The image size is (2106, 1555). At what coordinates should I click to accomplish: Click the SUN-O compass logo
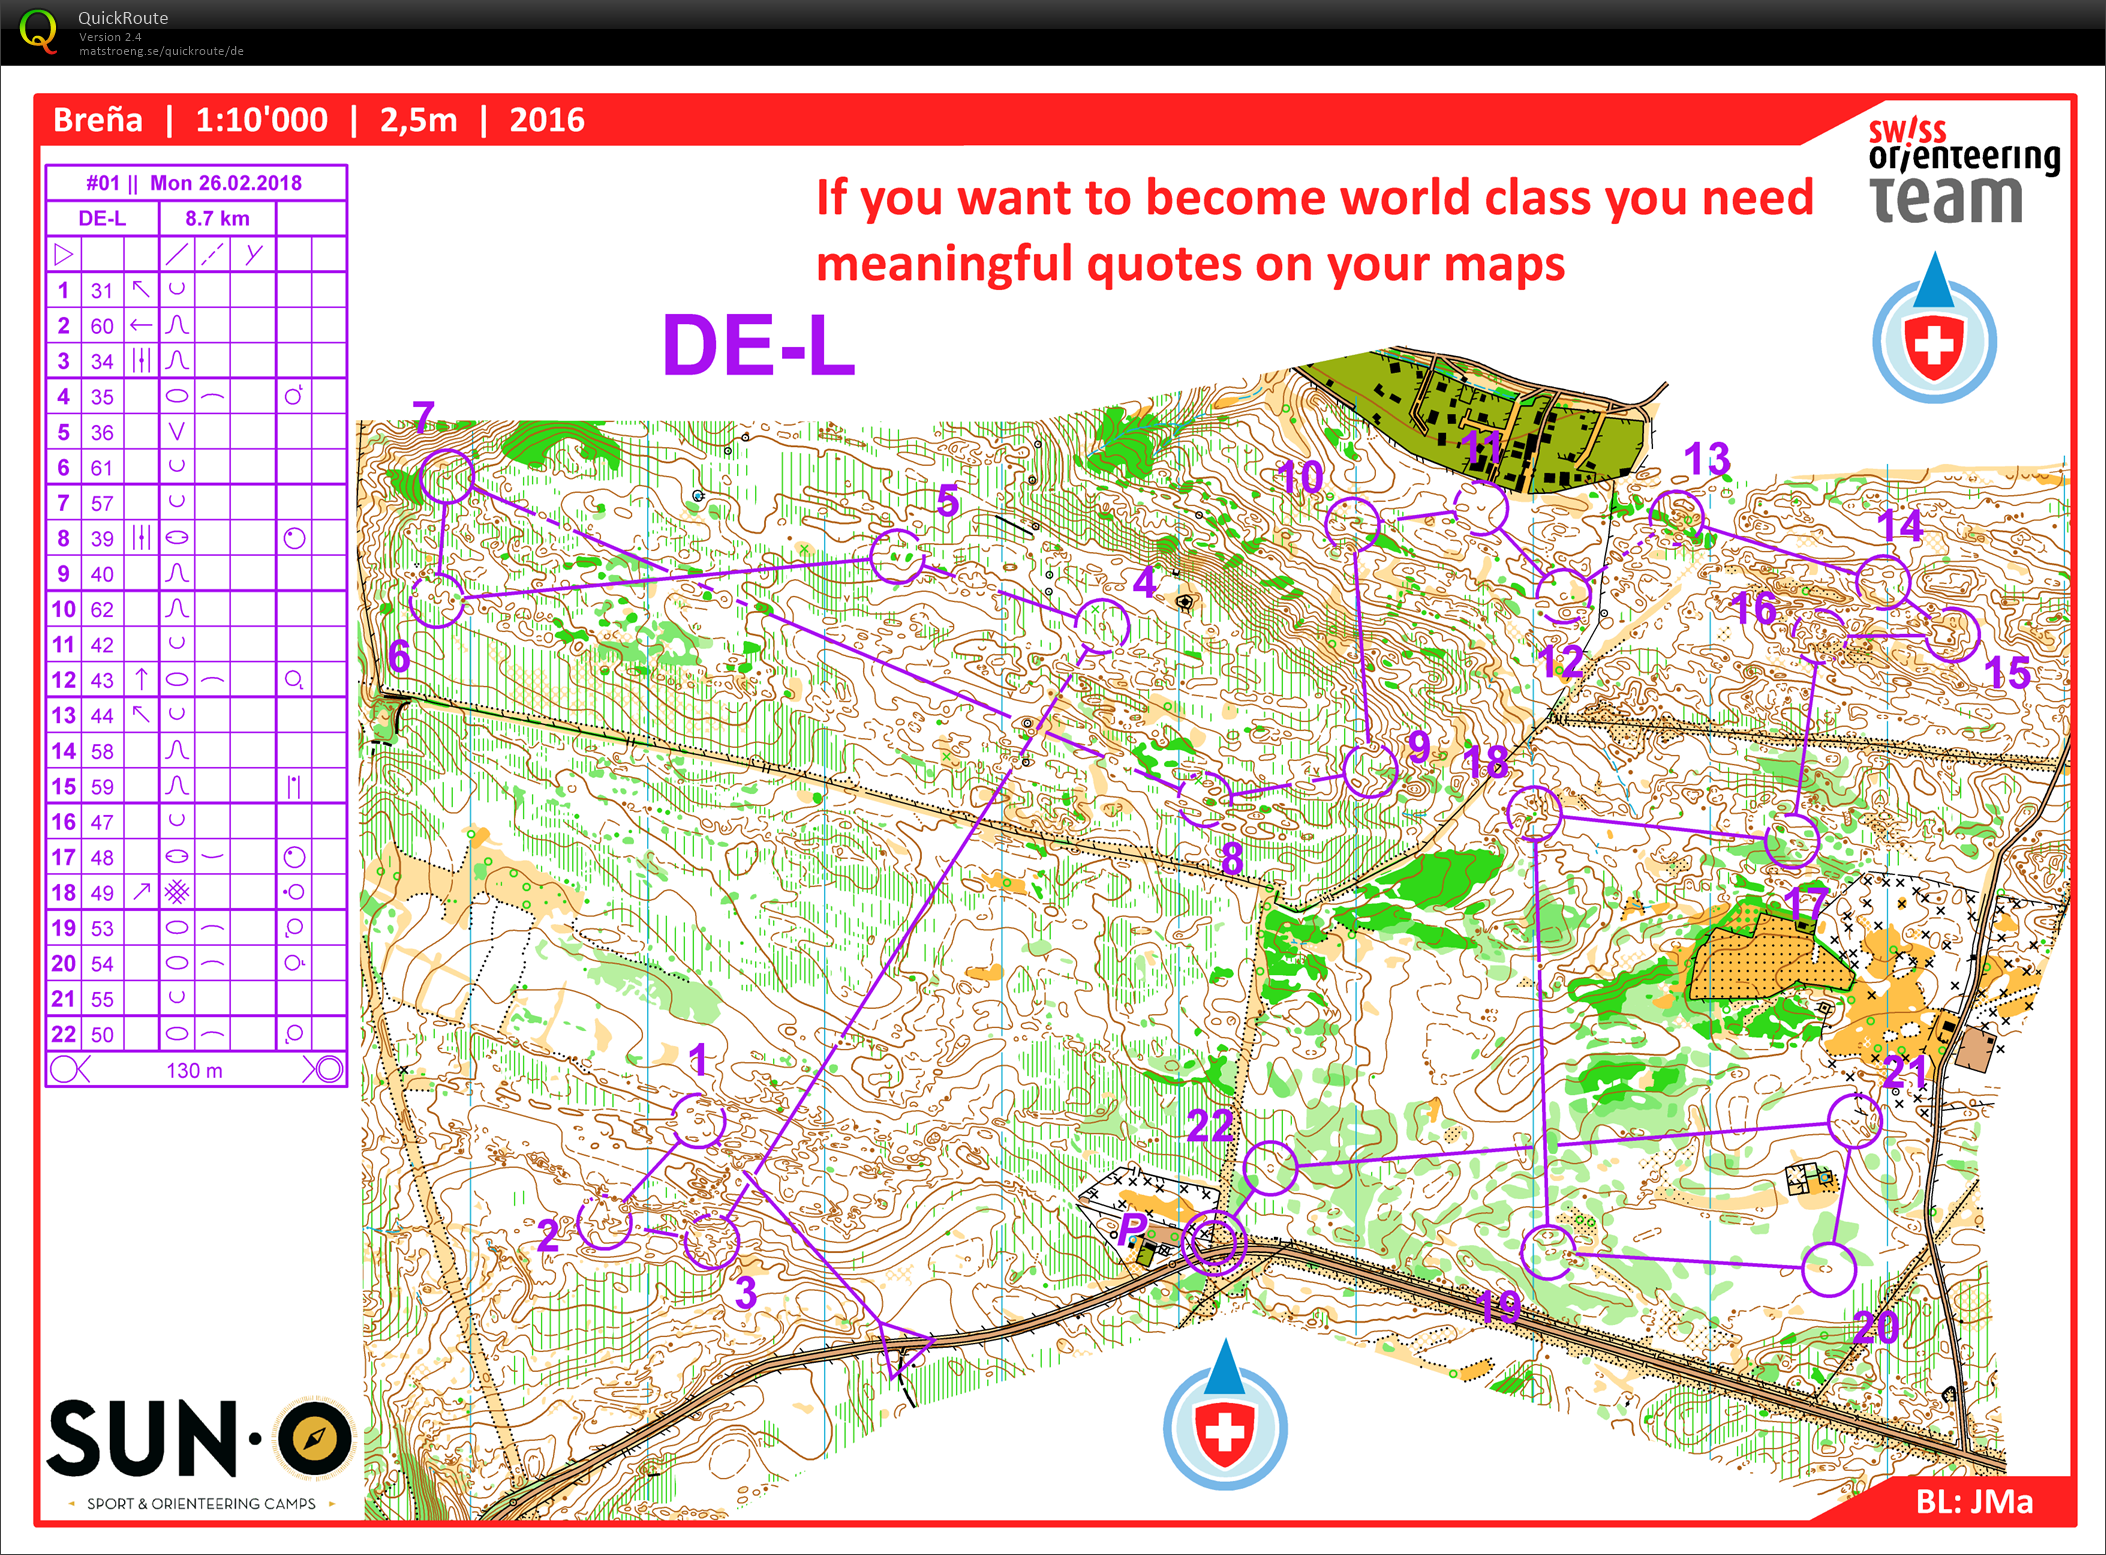315,1440
